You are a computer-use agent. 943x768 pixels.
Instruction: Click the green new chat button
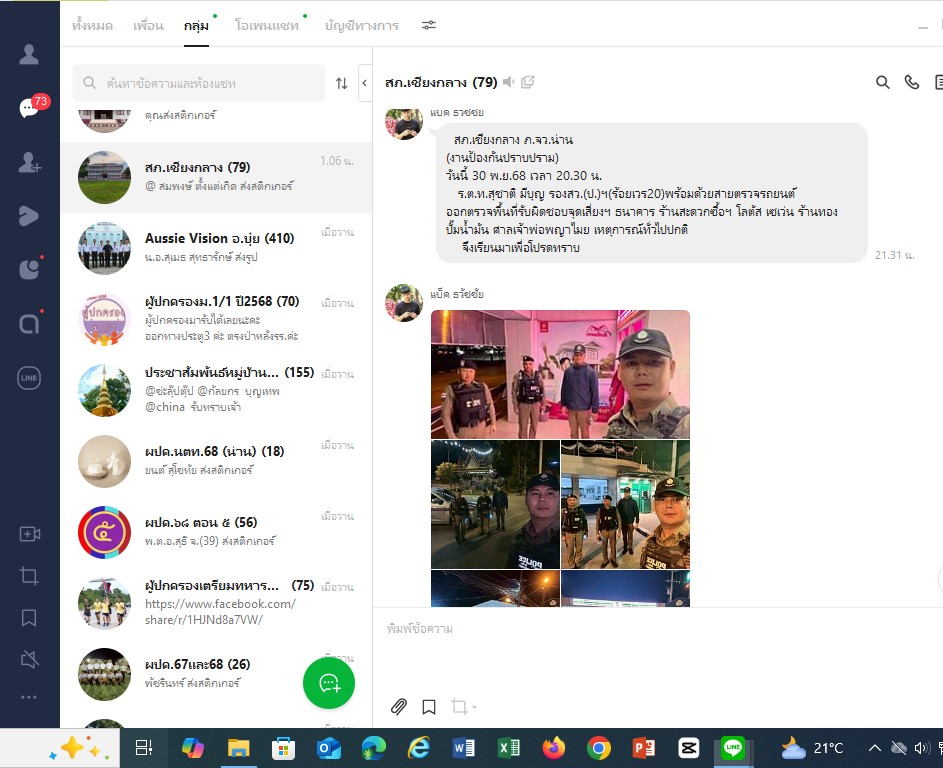[x=328, y=684]
